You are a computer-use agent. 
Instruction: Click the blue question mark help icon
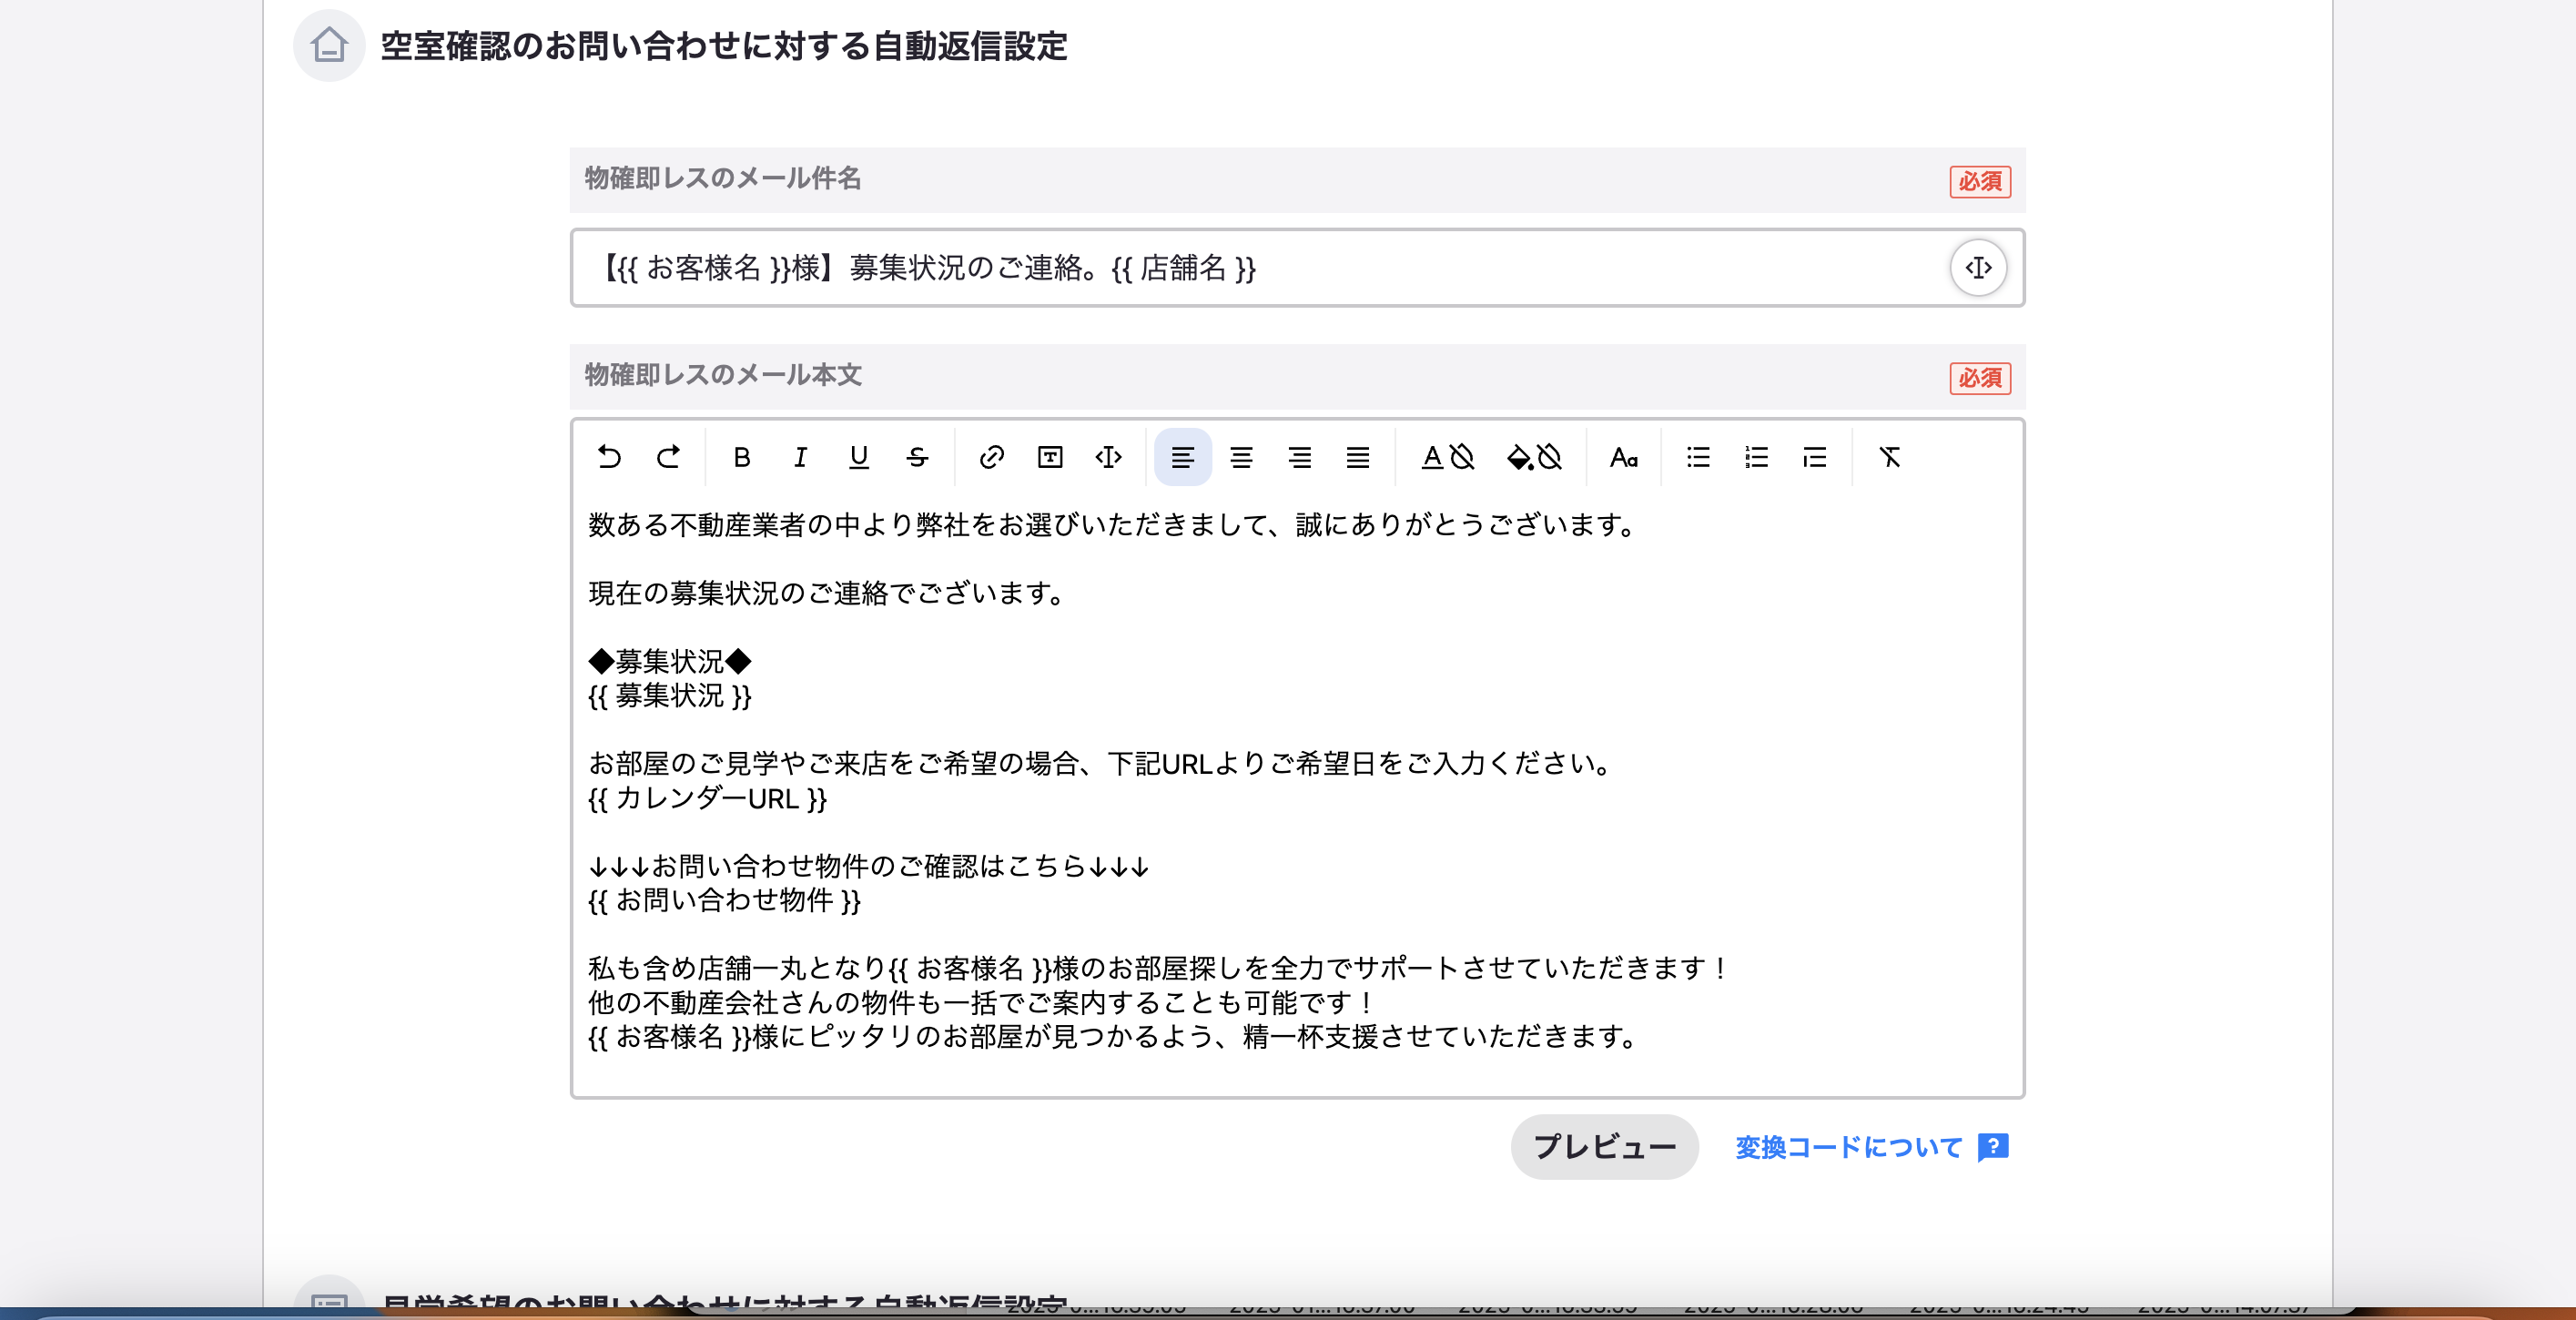coord(1993,1147)
